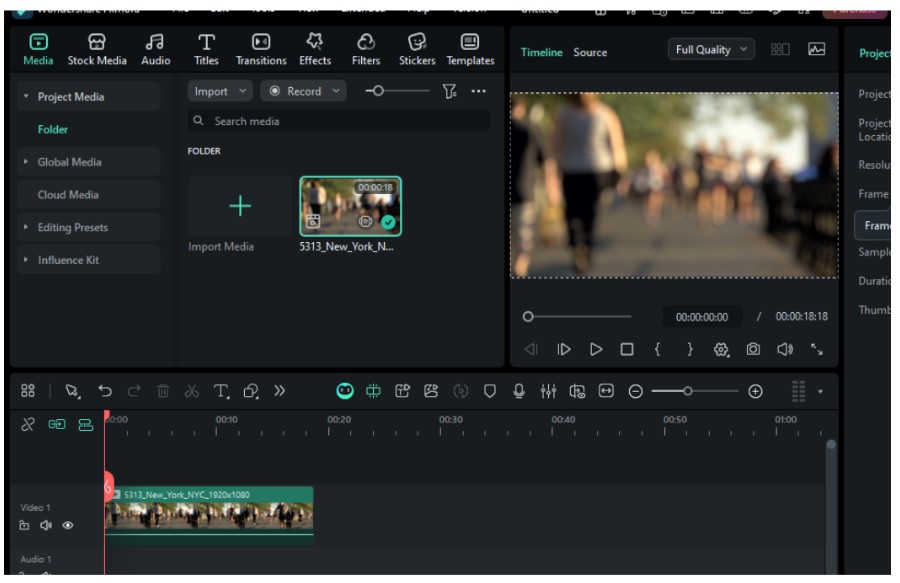Toggle visibility of the Video 1 track

[x=67, y=525]
